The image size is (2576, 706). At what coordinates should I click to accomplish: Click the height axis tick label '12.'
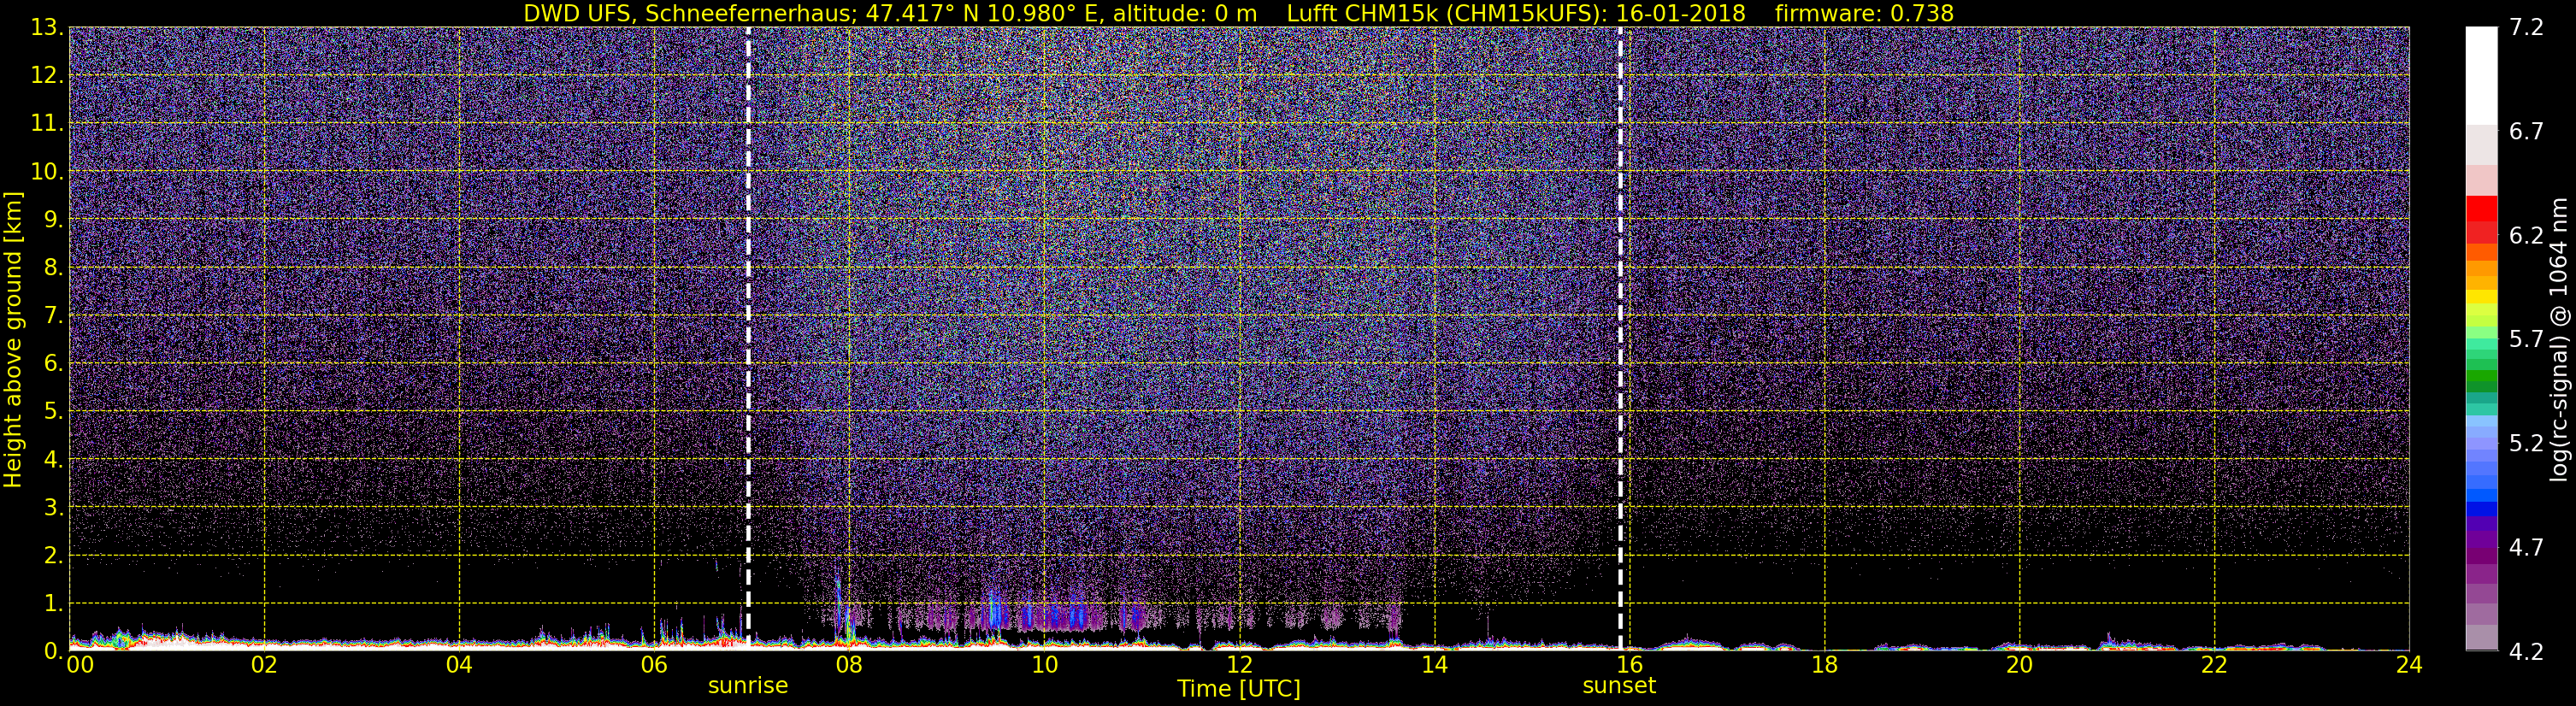(x=46, y=76)
